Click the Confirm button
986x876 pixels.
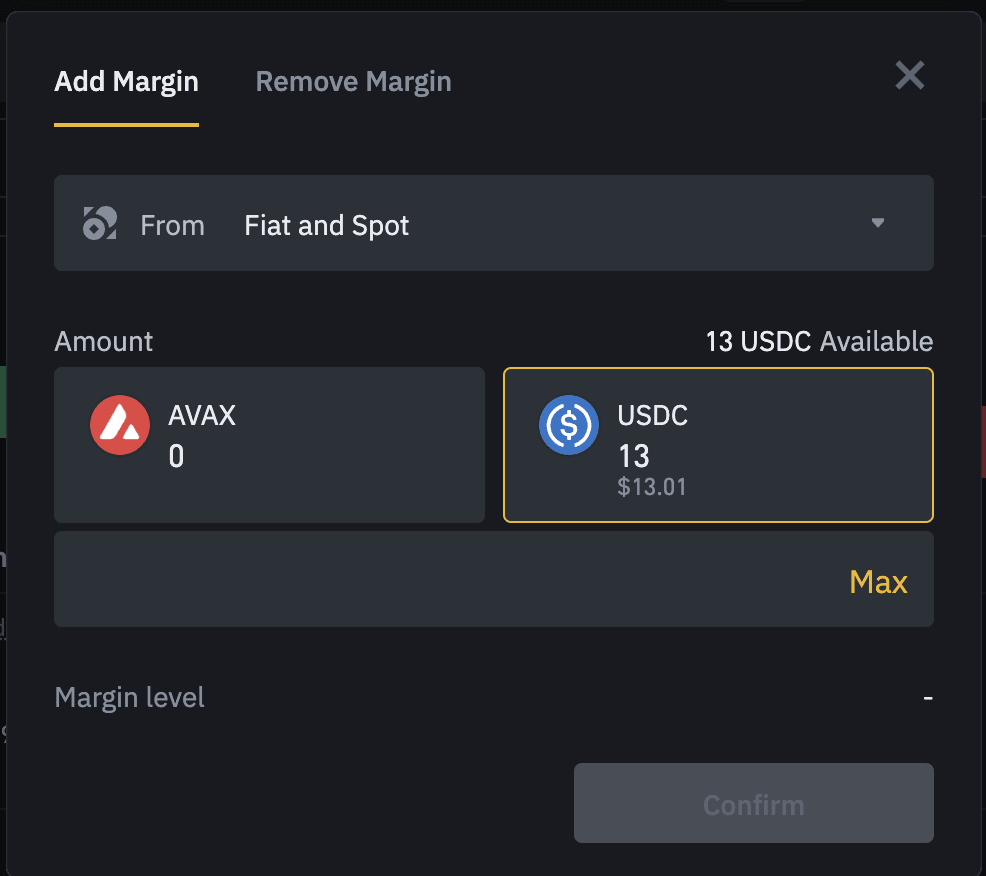point(753,804)
